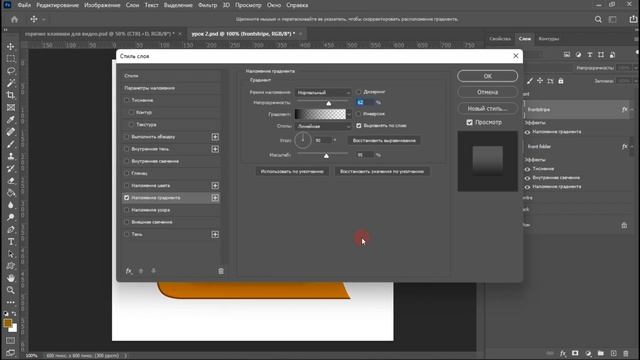Viewport: 640px width, 360px height.
Task: Toggle the Просмотр preview checkbox
Action: point(469,122)
